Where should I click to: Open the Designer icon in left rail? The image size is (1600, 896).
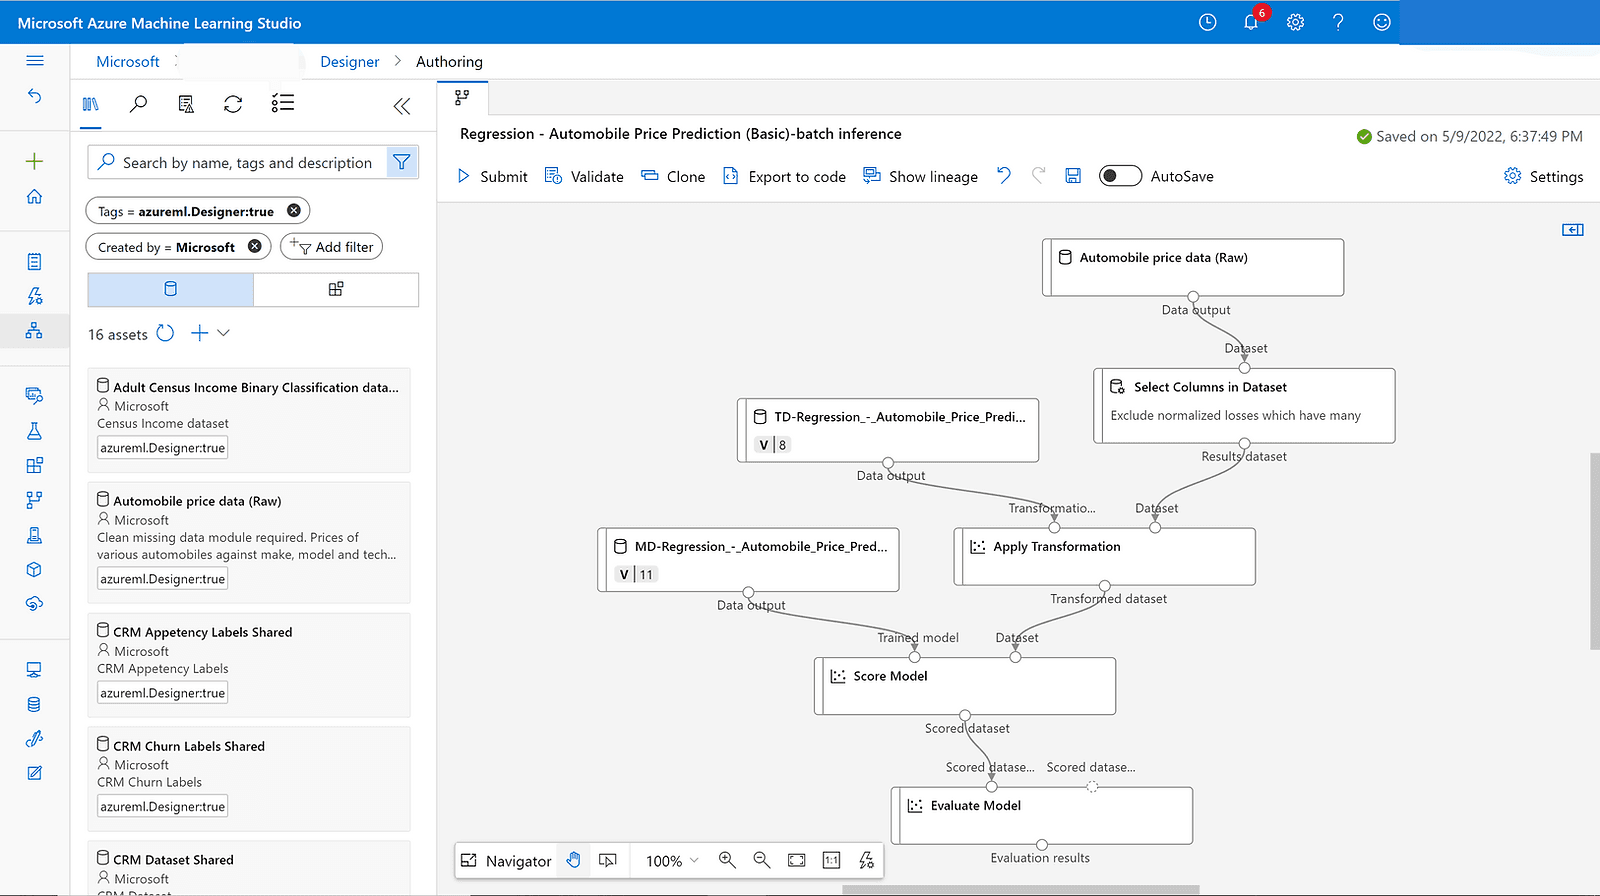(x=35, y=331)
